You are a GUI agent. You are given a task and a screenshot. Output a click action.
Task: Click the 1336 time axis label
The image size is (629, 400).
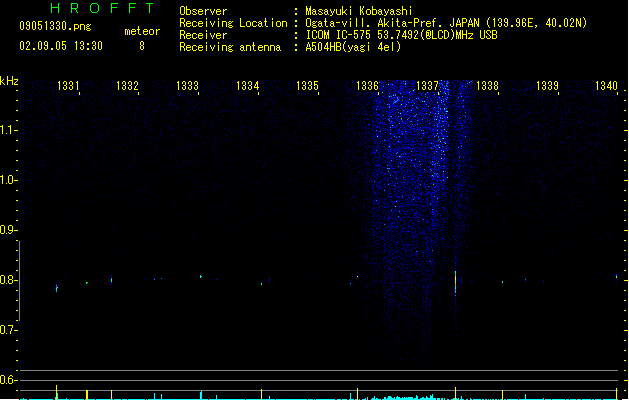[367, 86]
